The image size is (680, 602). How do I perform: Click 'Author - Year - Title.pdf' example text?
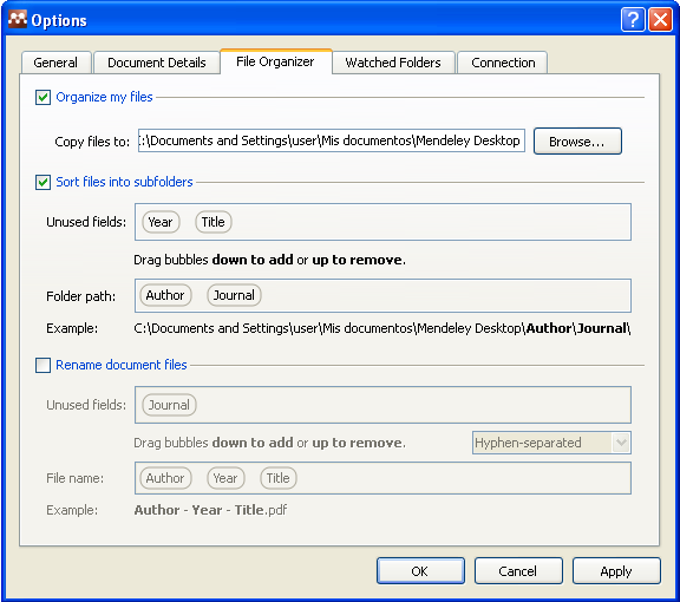[x=211, y=510]
